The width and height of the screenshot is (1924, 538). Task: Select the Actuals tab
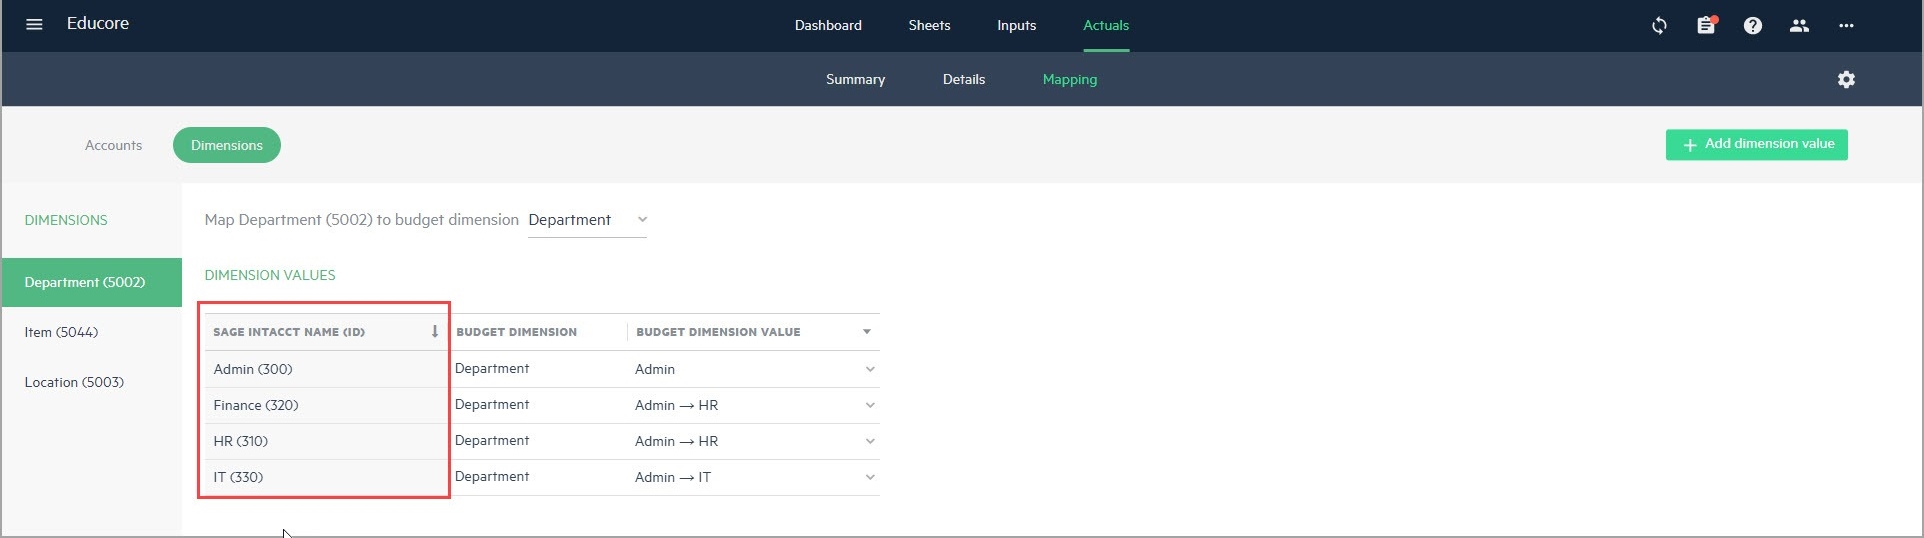pos(1106,25)
